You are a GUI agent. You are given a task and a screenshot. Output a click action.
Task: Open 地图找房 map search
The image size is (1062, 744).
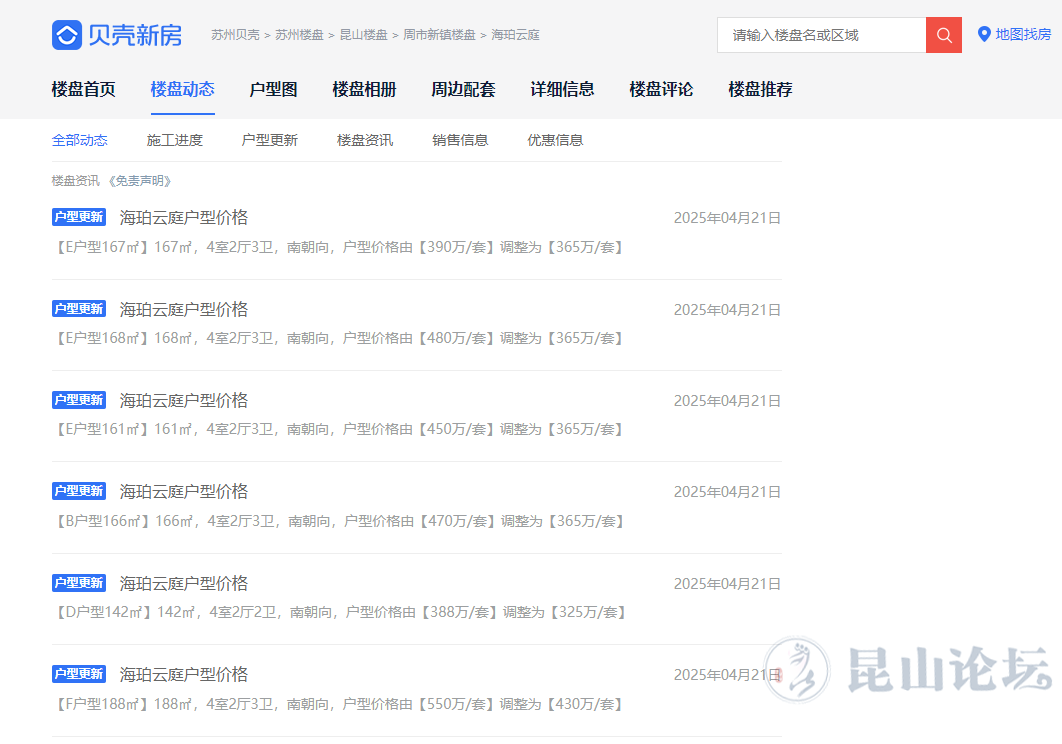click(1014, 35)
